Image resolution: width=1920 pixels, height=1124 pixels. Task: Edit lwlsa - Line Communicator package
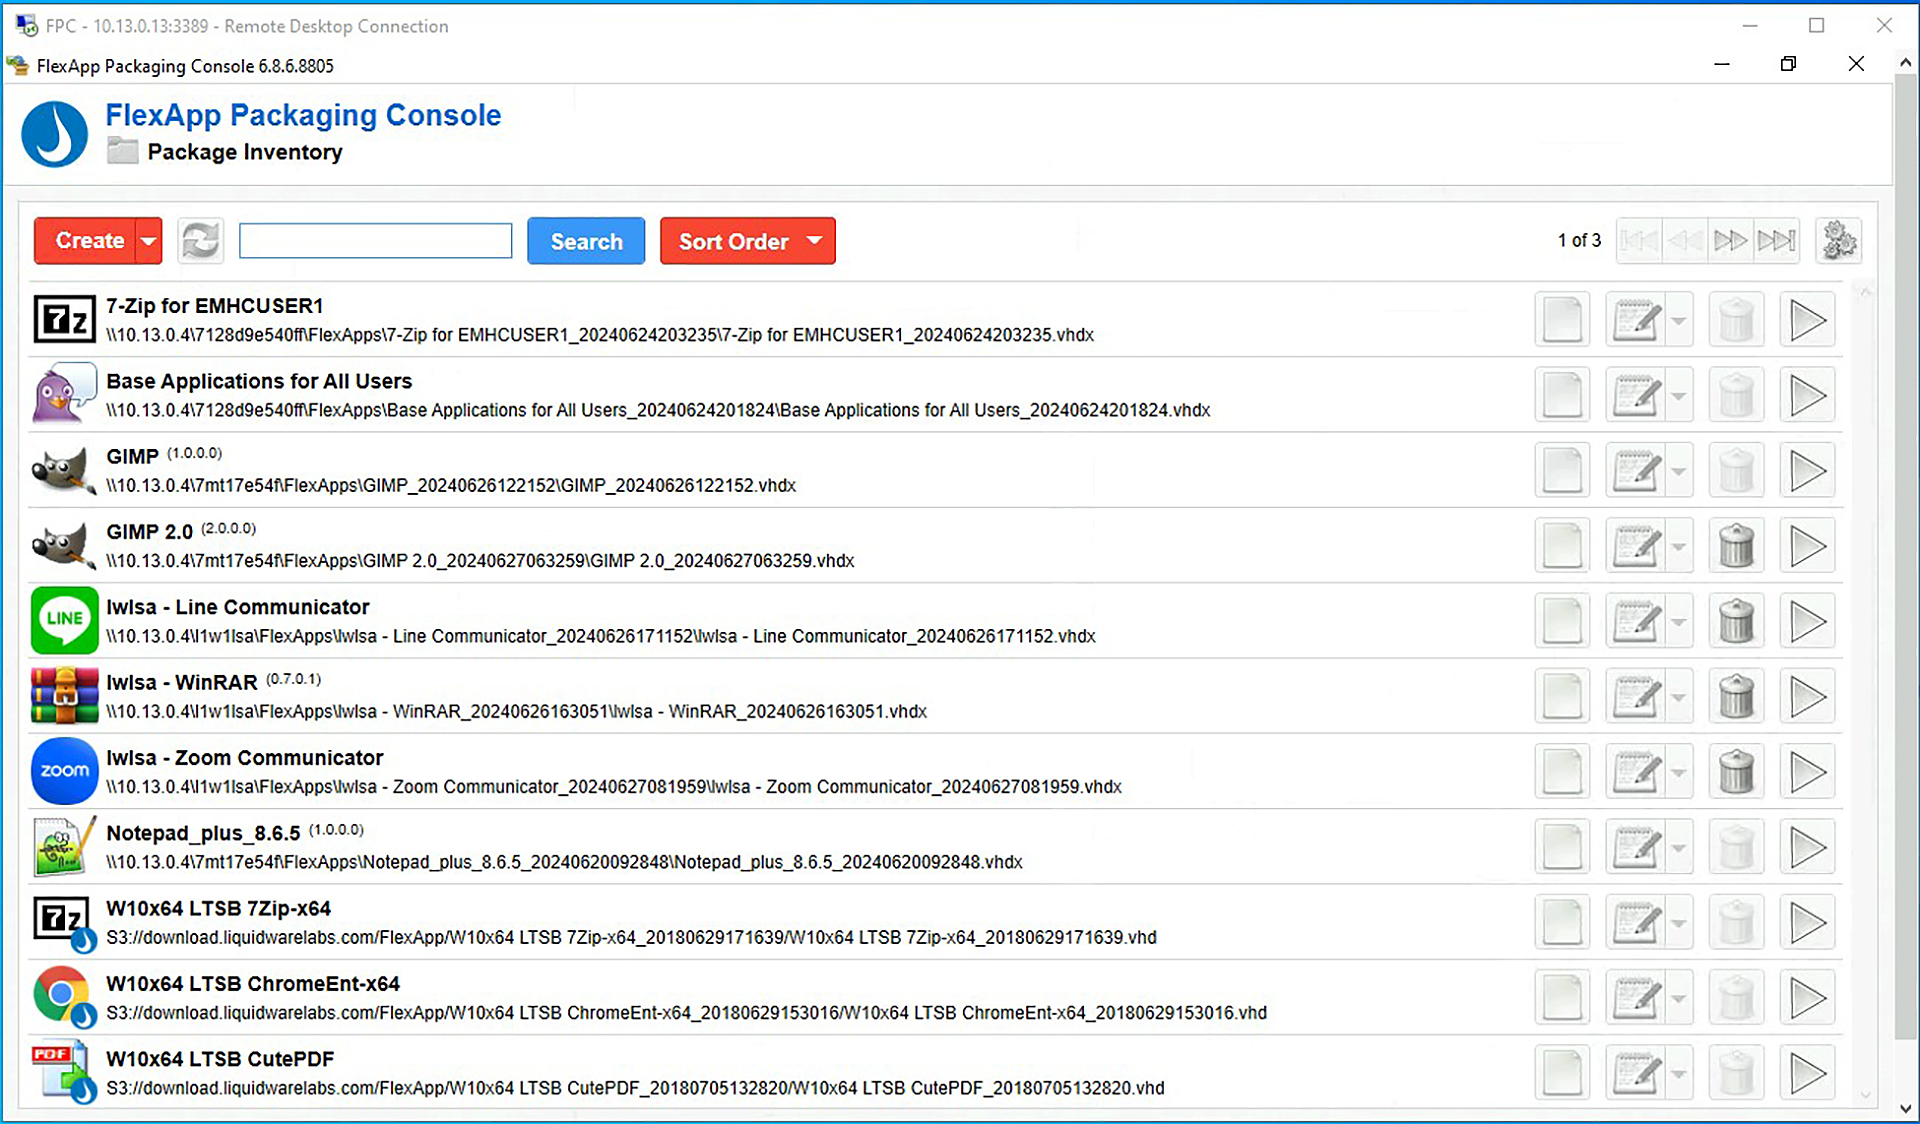1635,622
